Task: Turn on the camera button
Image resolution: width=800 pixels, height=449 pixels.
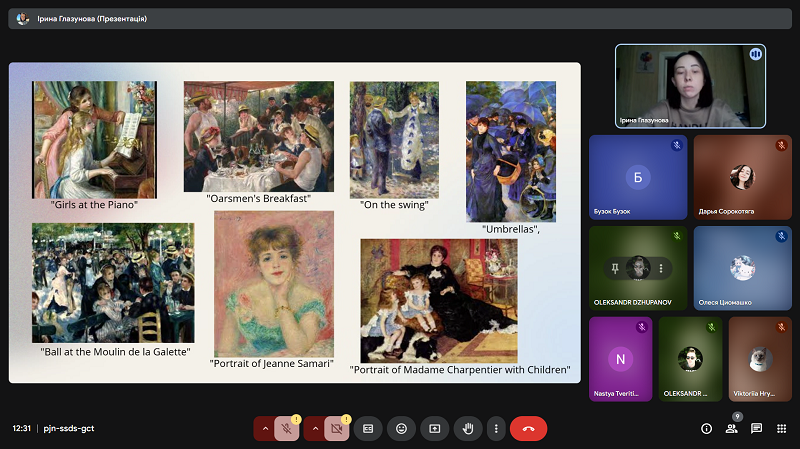Action: tap(337, 429)
